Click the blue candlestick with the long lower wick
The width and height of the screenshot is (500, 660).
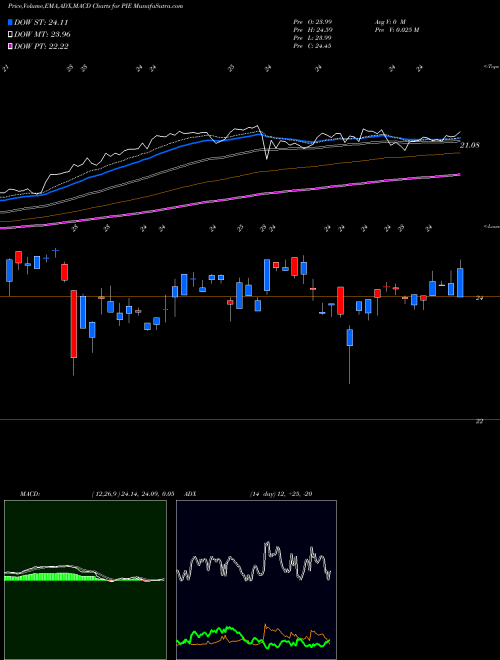(350, 338)
